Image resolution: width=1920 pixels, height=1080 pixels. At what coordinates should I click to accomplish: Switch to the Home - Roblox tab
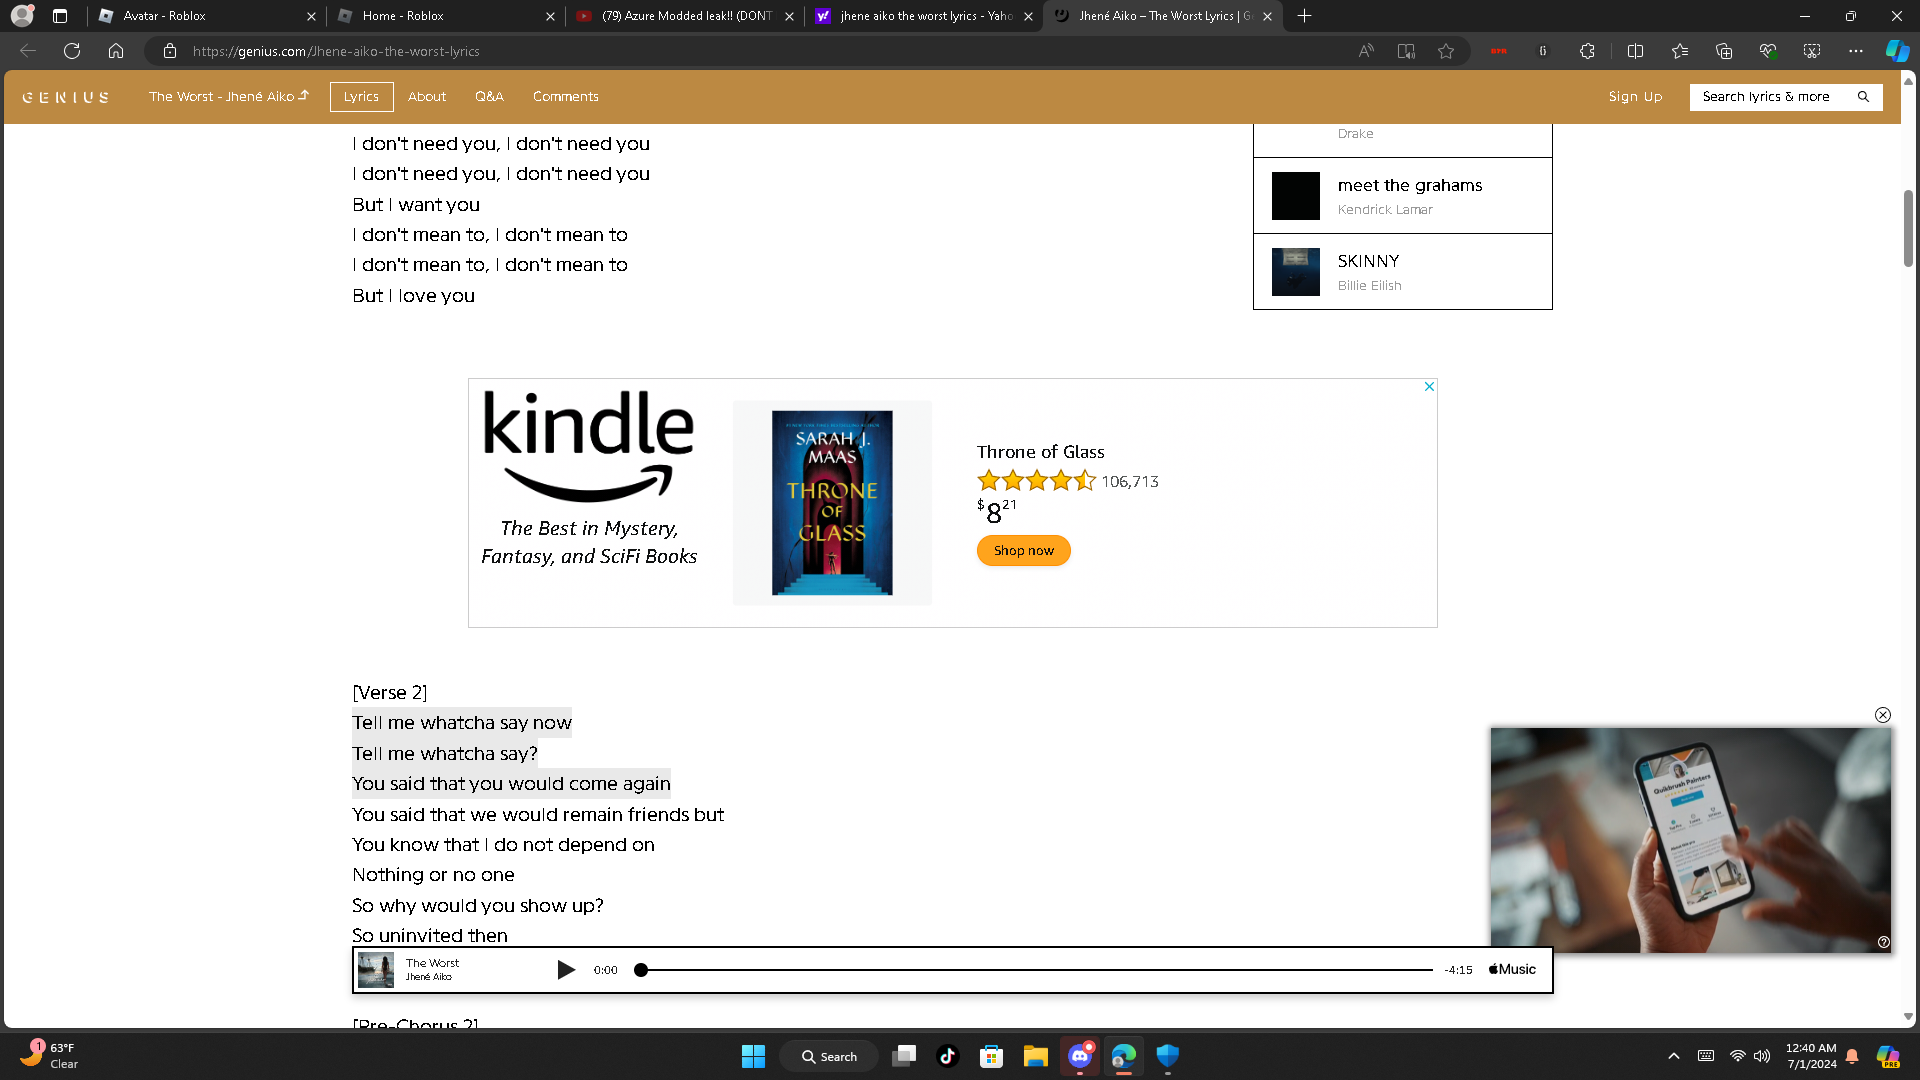coord(446,16)
